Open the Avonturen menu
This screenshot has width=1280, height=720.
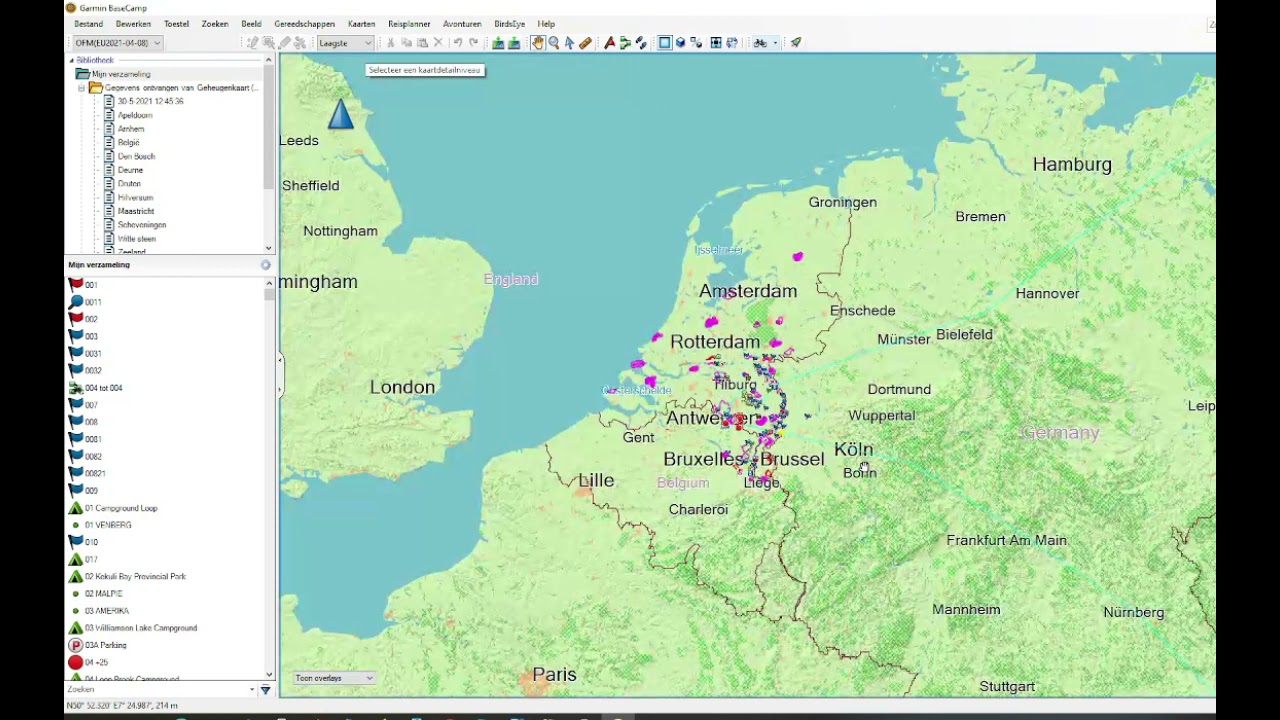click(462, 24)
